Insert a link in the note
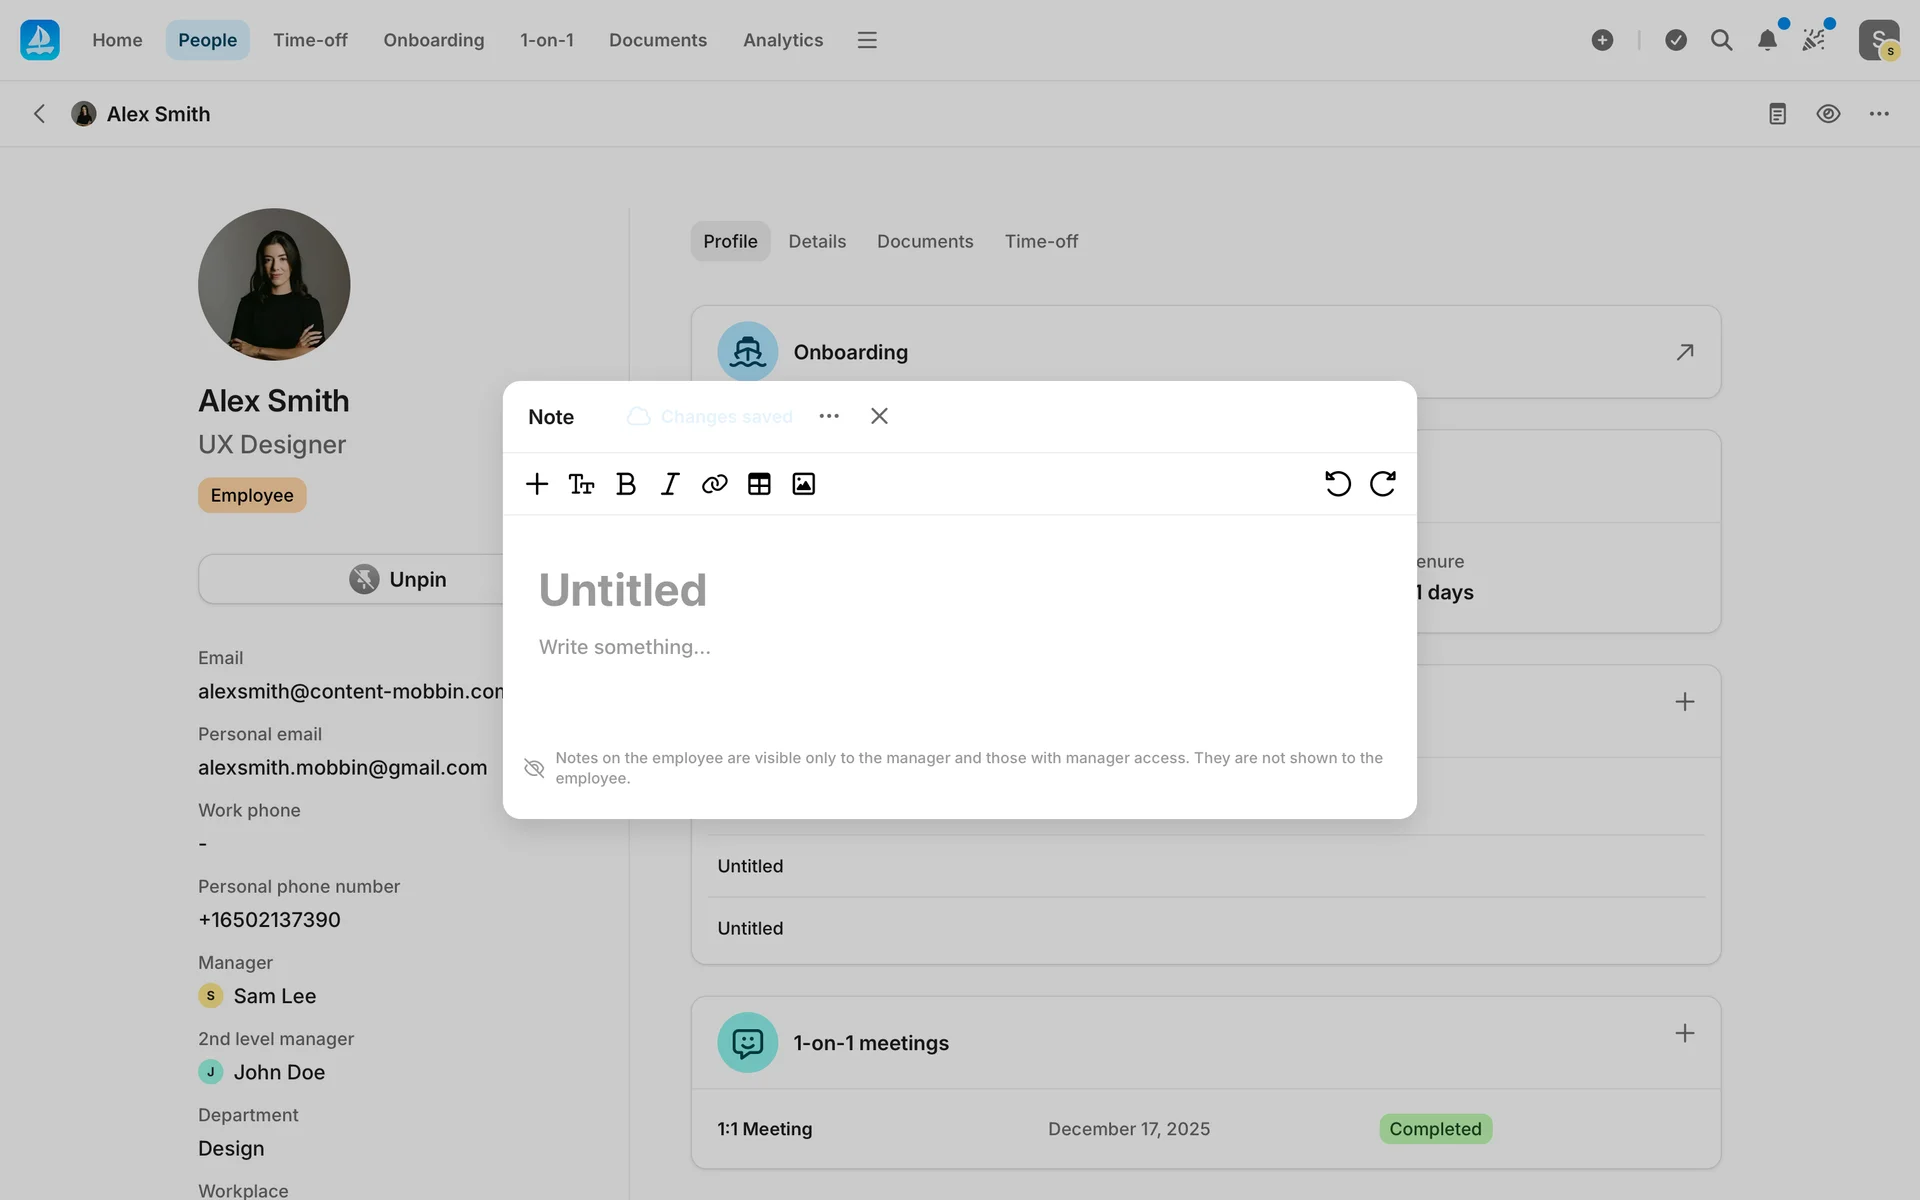Image resolution: width=1920 pixels, height=1200 pixels. point(714,484)
